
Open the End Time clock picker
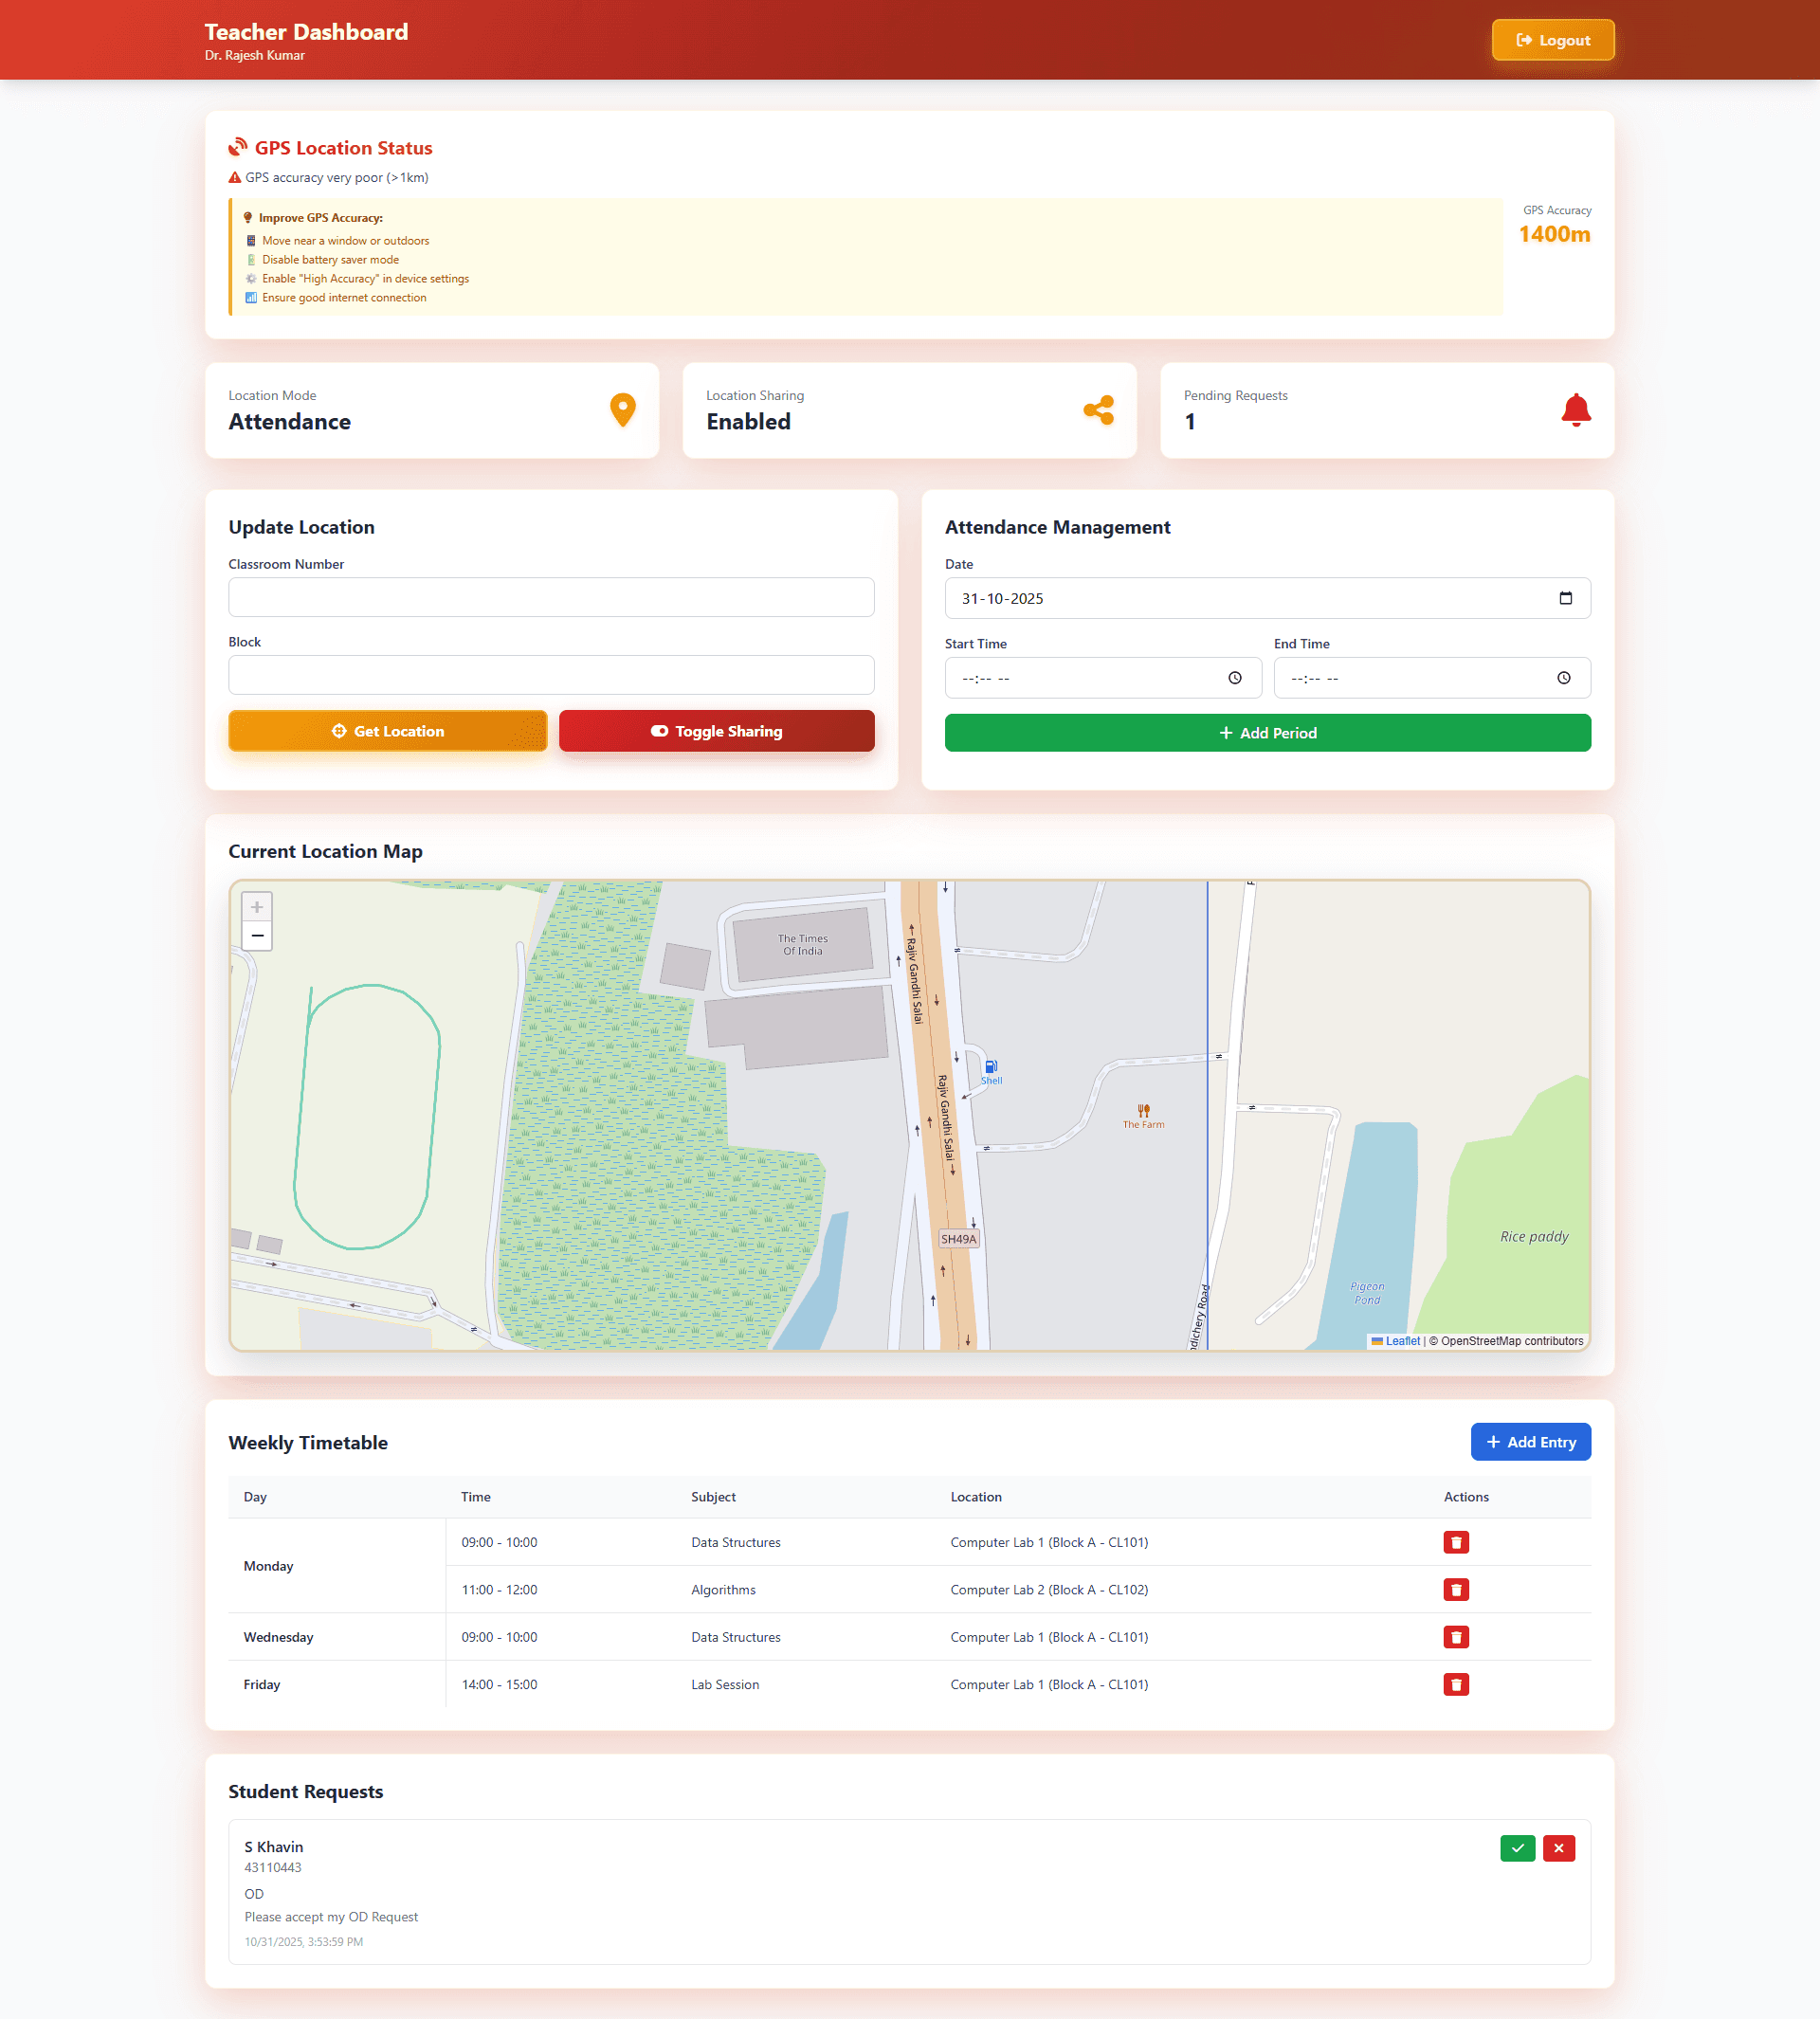[1563, 678]
